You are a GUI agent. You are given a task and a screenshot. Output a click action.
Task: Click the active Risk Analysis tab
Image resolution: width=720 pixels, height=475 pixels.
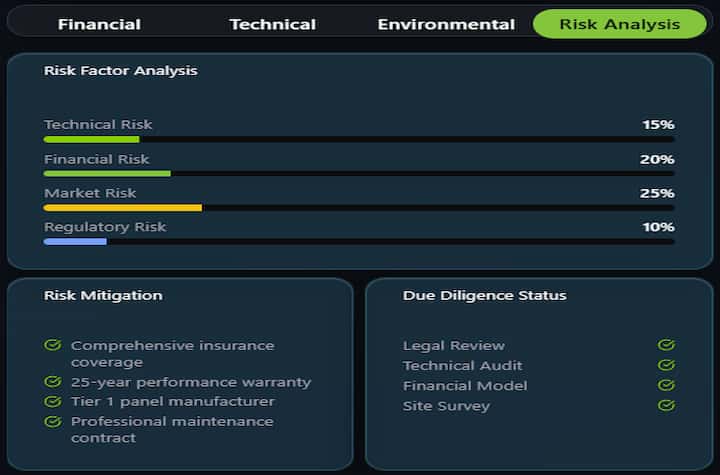(619, 24)
